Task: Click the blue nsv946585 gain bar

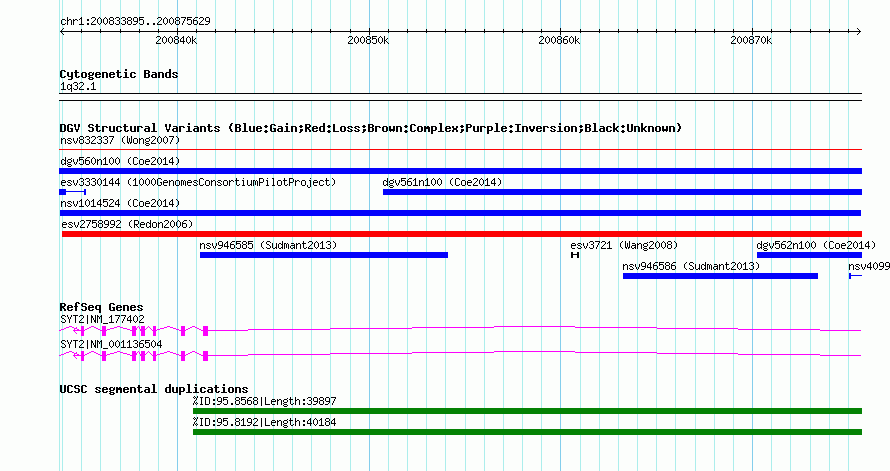Action: [x=324, y=255]
